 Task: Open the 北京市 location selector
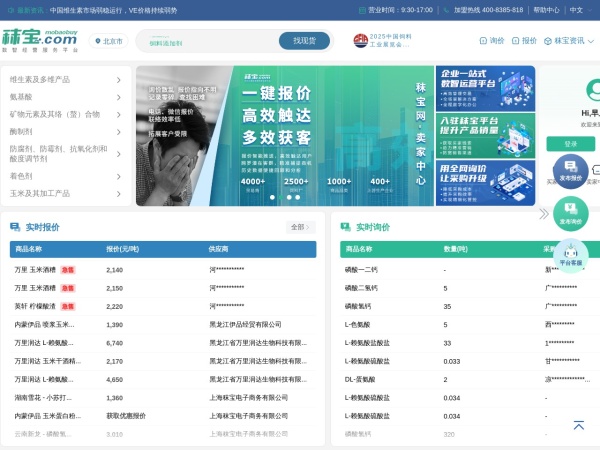coord(109,41)
